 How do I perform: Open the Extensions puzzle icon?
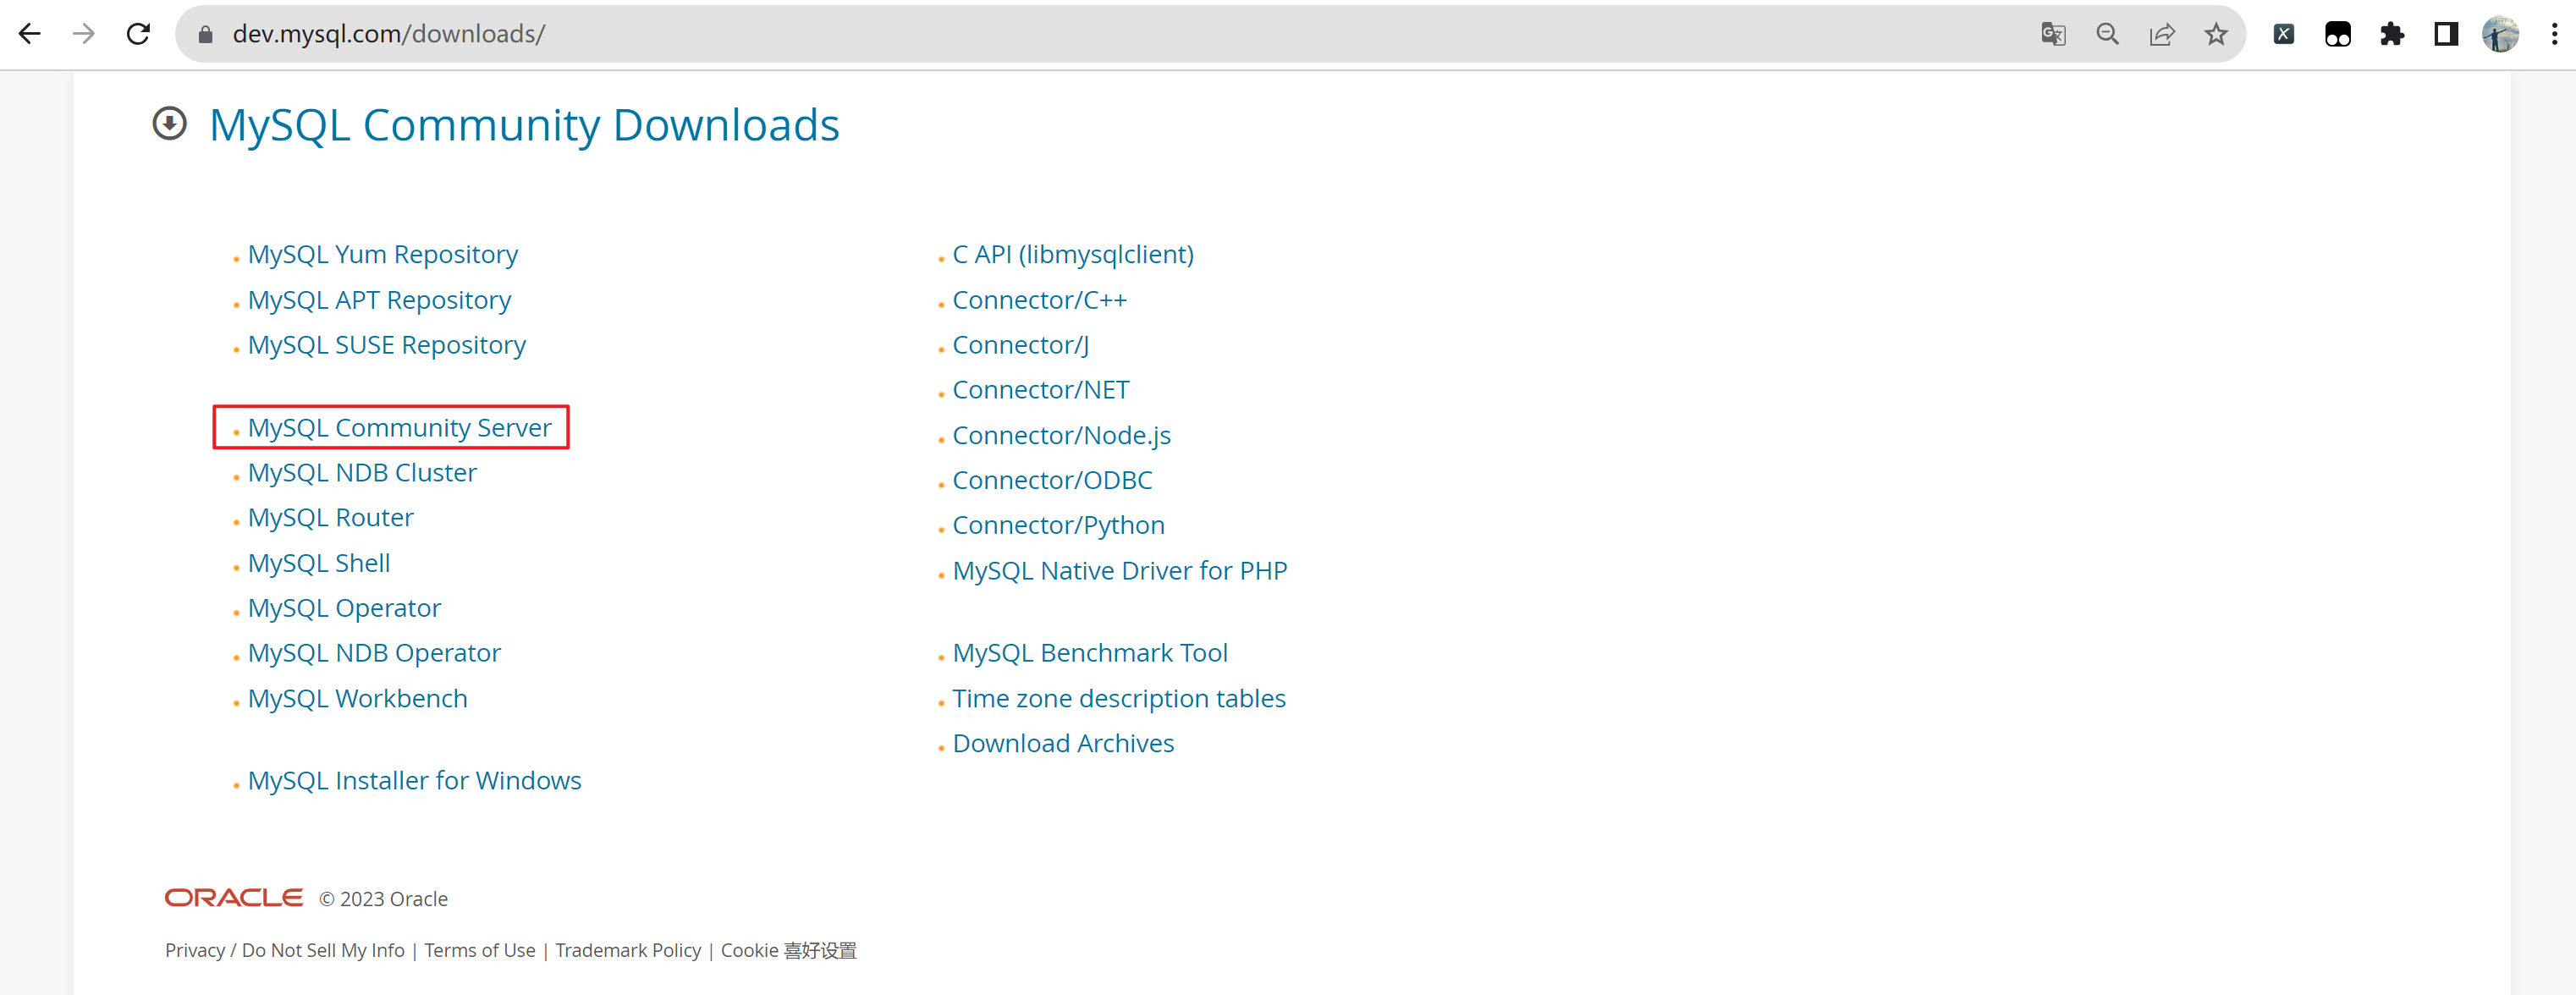pos(2392,34)
